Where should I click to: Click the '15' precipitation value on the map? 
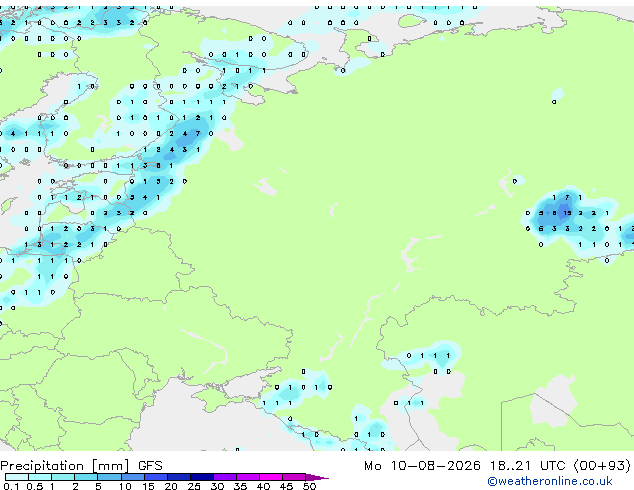567,213
